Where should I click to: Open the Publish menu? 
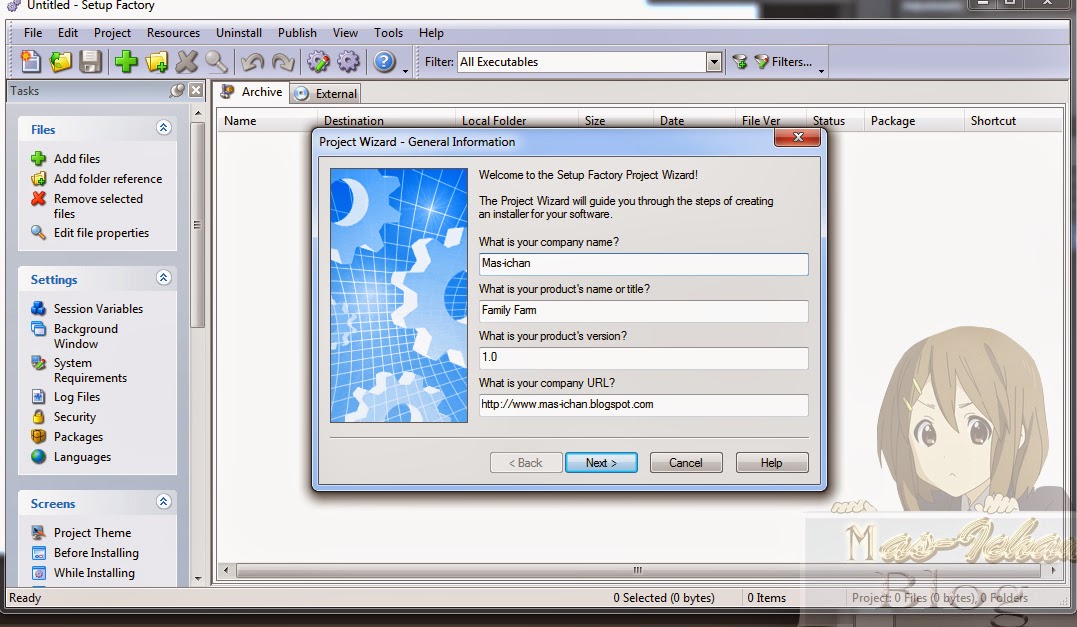297,33
